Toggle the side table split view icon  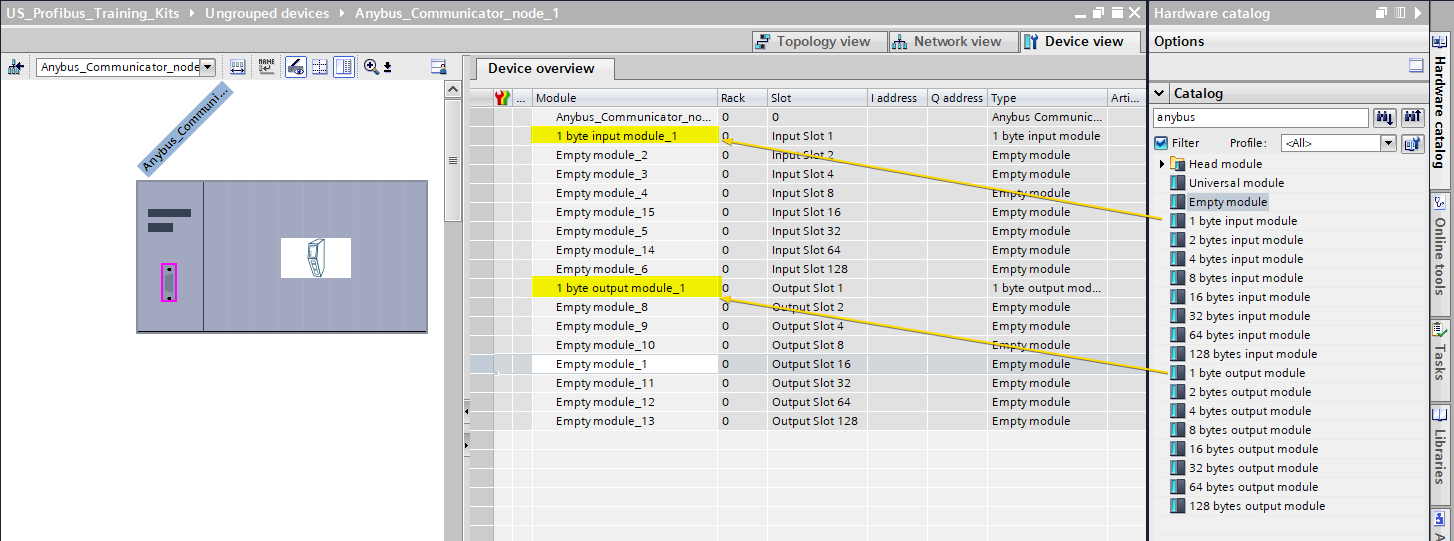(344, 67)
